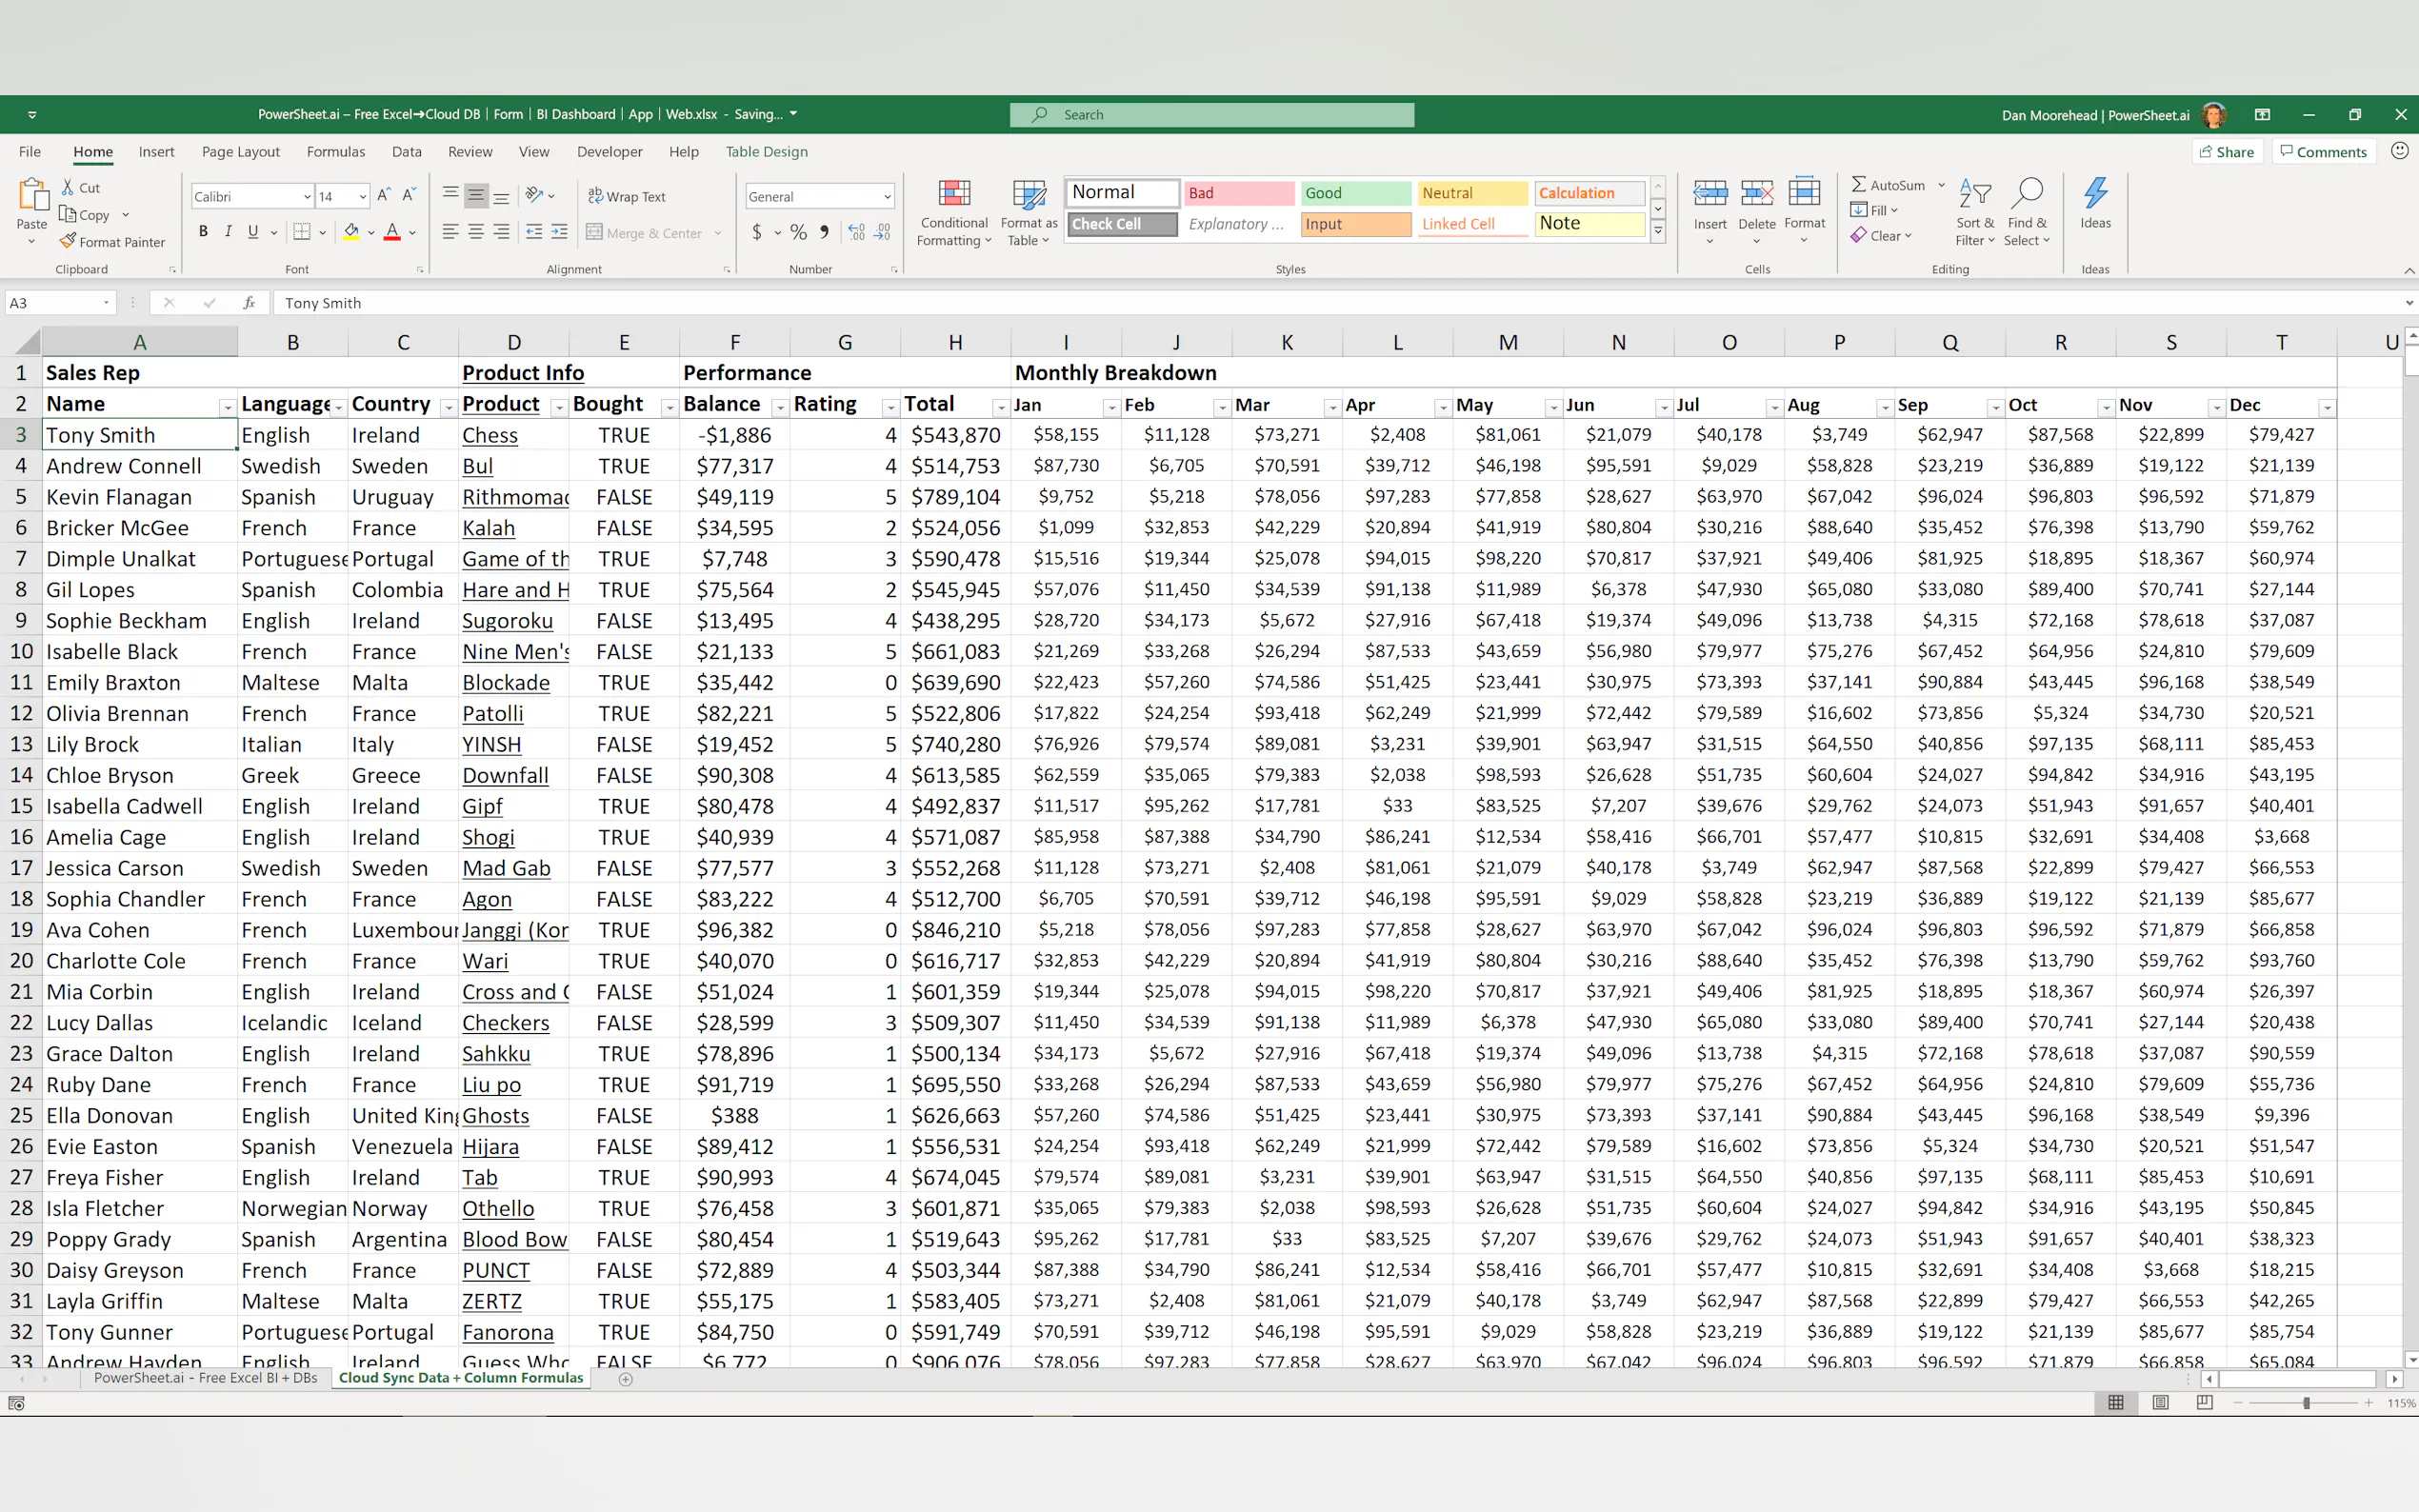Image resolution: width=2419 pixels, height=1512 pixels.
Task: Click the Insert cells icon
Action: 1709,193
